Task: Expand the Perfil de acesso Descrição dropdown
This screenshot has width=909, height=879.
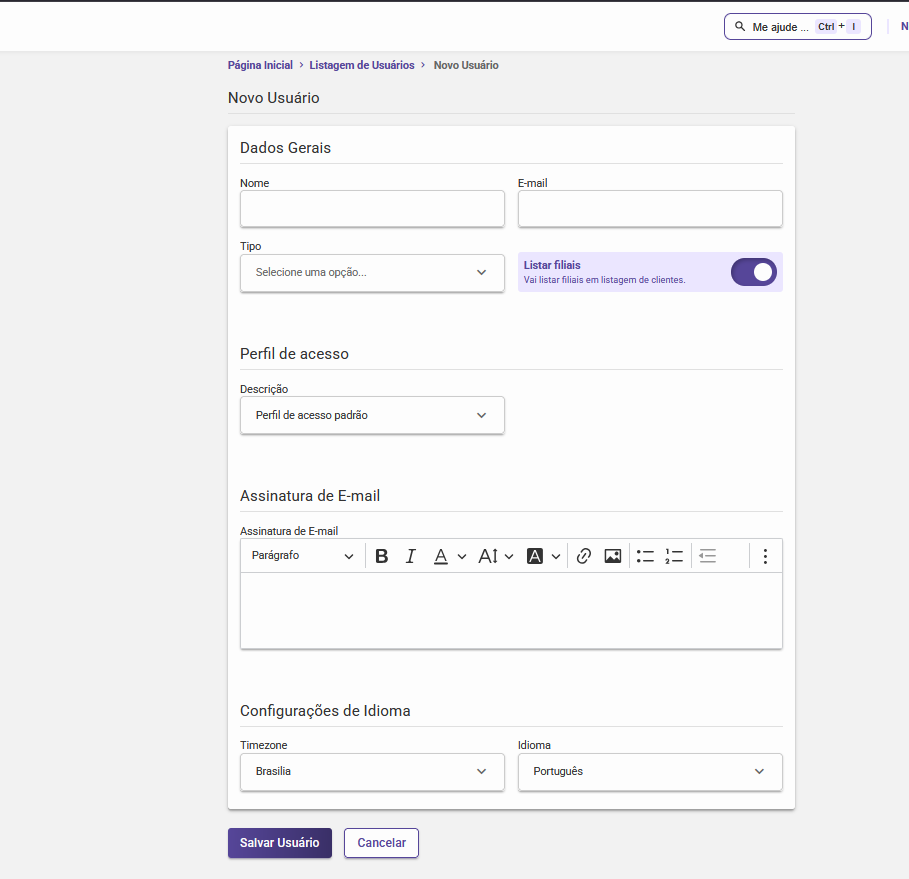Action: (372, 415)
